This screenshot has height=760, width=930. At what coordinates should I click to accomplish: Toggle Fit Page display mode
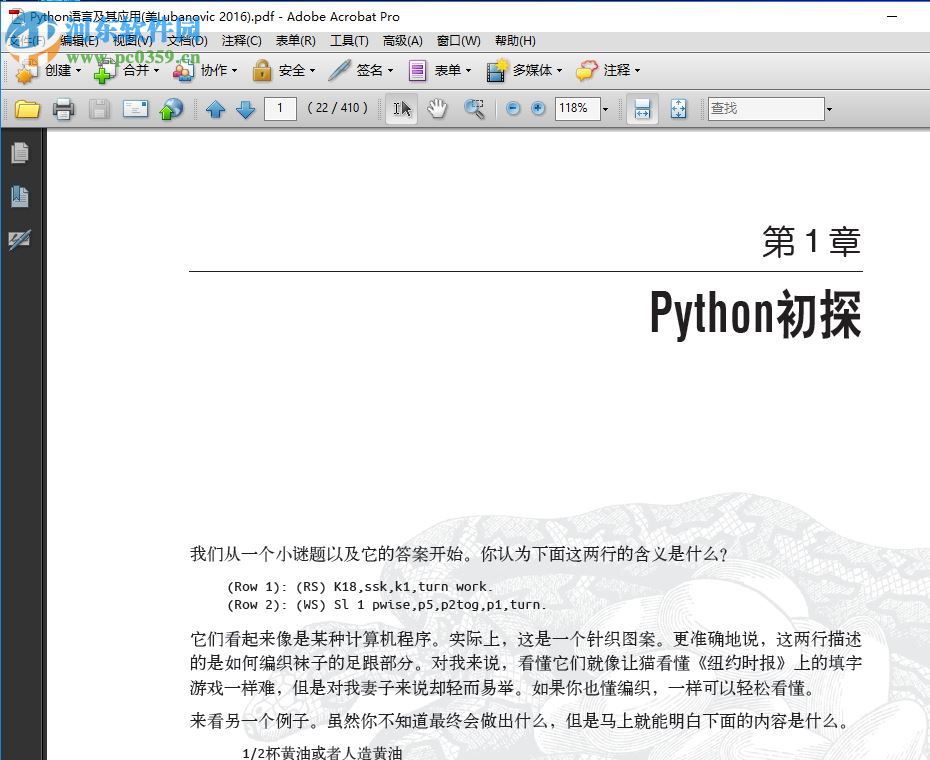[679, 109]
